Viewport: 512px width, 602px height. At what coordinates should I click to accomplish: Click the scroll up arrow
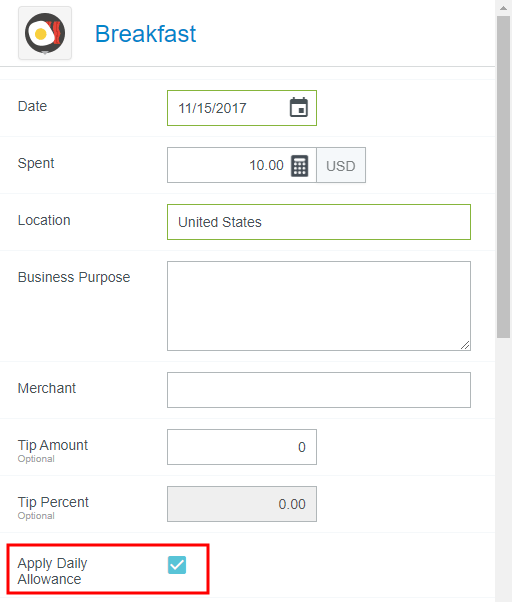(503, 8)
